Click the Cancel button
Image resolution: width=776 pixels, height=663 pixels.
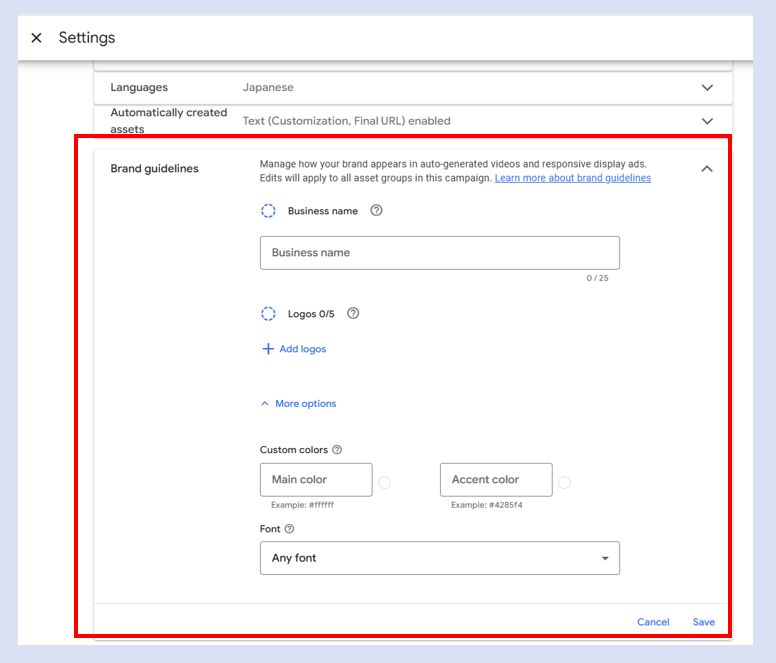653,622
